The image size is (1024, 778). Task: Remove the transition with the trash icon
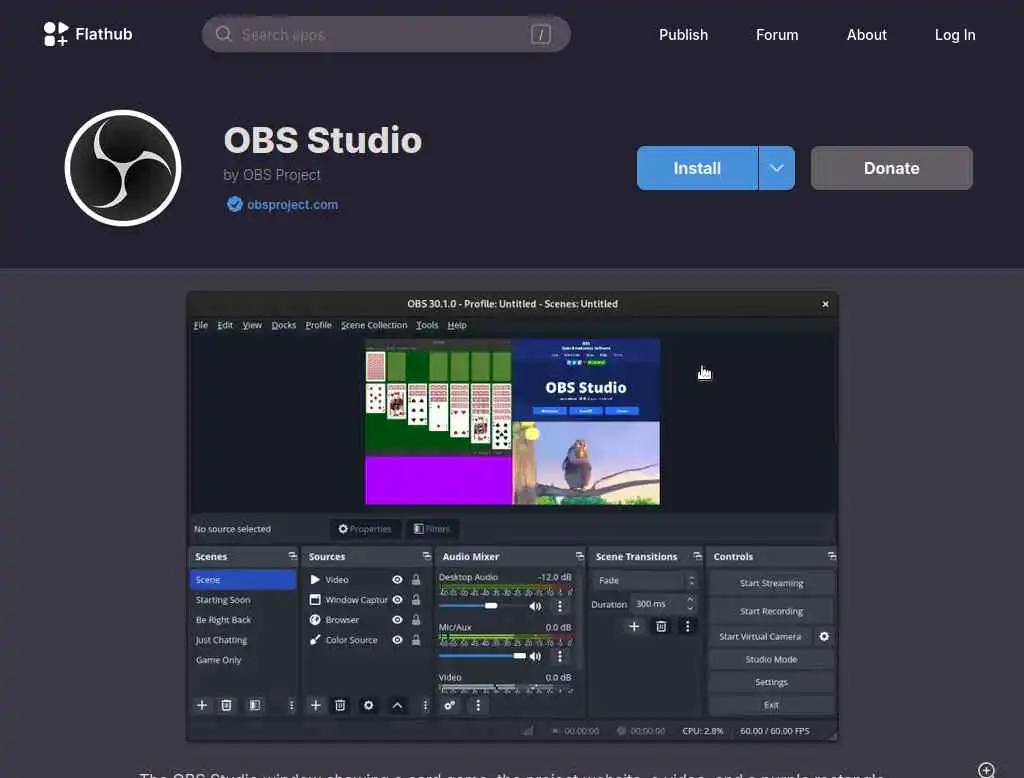661,626
